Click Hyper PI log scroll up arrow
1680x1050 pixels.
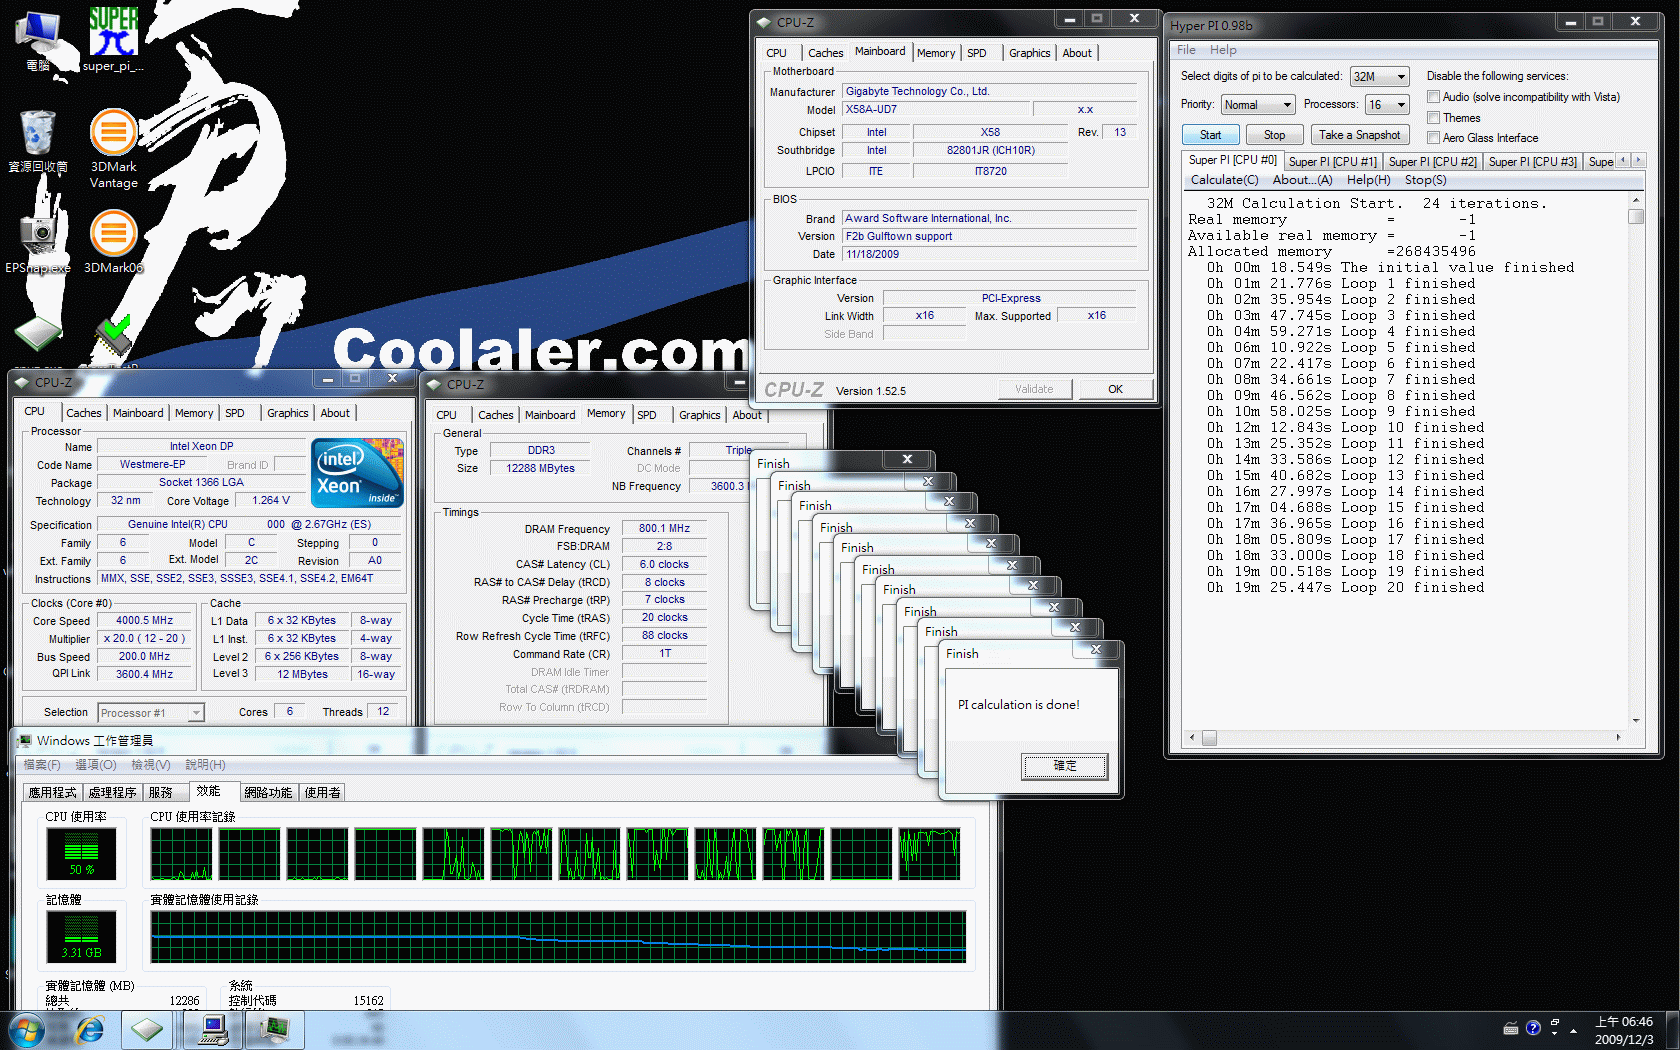1636,201
